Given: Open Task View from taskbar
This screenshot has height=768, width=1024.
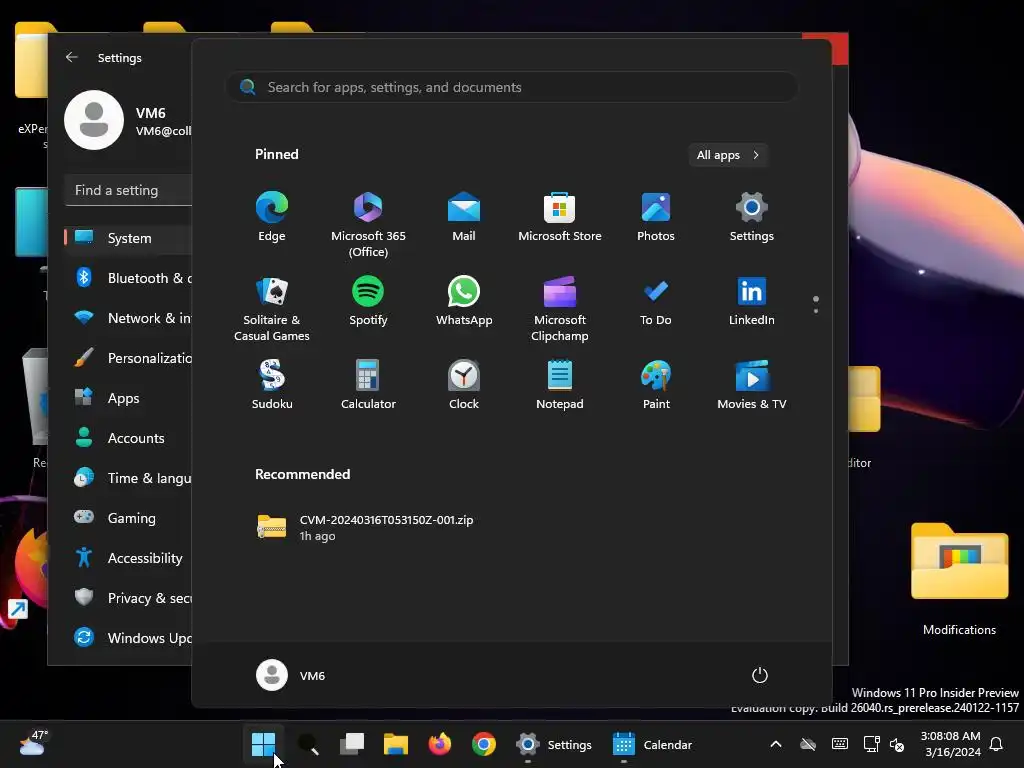Looking at the screenshot, I should [352, 744].
